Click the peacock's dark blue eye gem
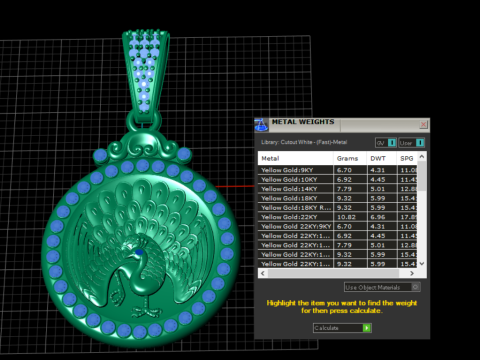The height and width of the screenshot is (360, 480). coord(139,252)
